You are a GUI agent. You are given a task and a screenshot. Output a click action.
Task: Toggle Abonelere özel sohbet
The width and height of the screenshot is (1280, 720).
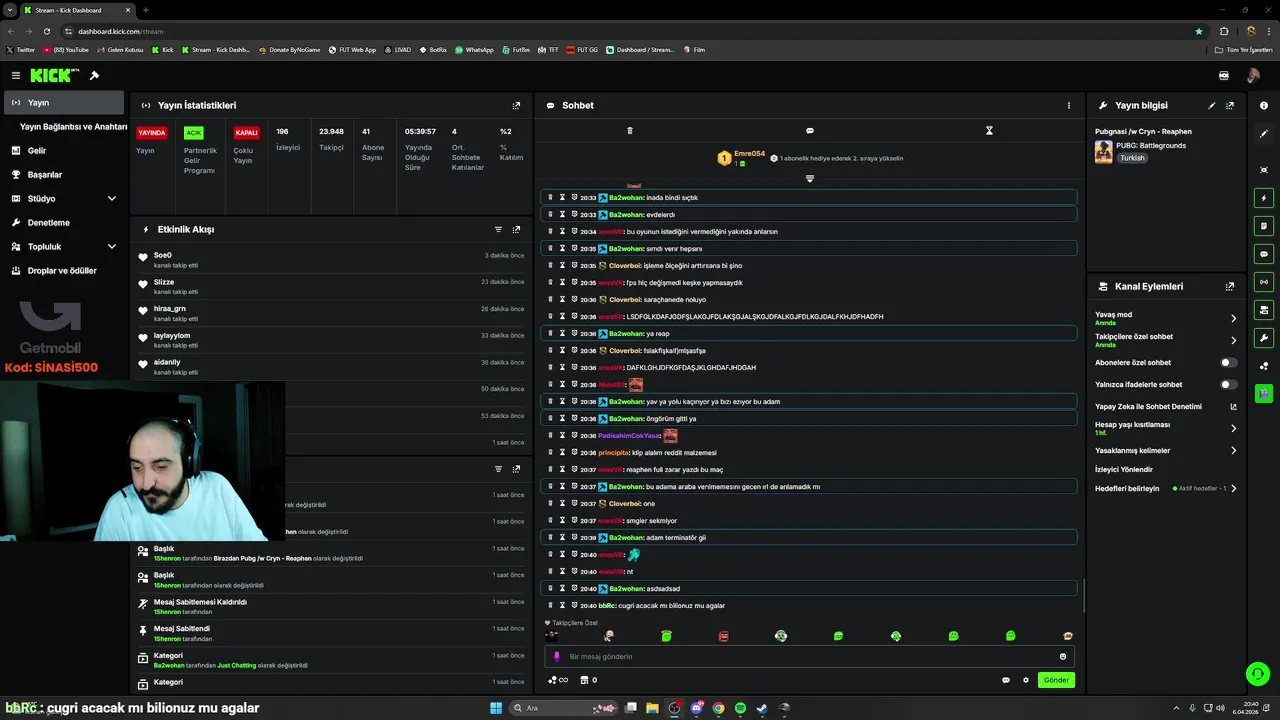[x=1228, y=363]
